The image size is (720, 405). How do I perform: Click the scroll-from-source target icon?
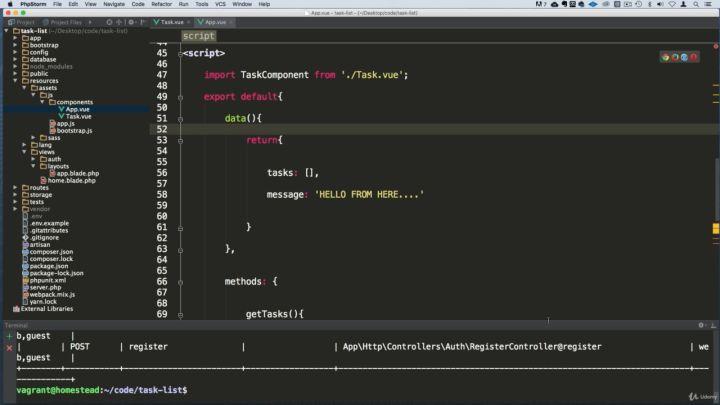pos(109,22)
